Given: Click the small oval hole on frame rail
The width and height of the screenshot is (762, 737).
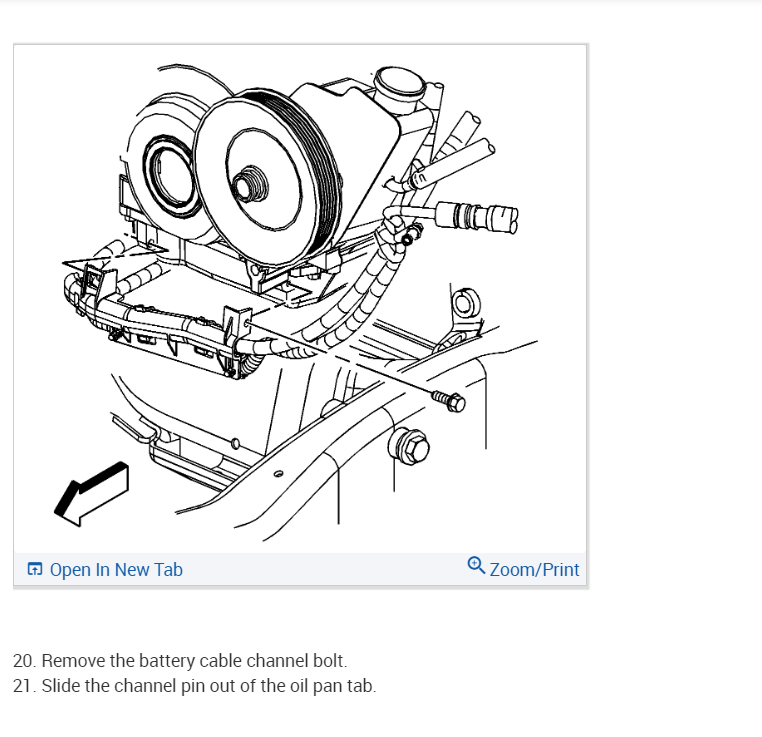Looking at the screenshot, I should point(278,473).
